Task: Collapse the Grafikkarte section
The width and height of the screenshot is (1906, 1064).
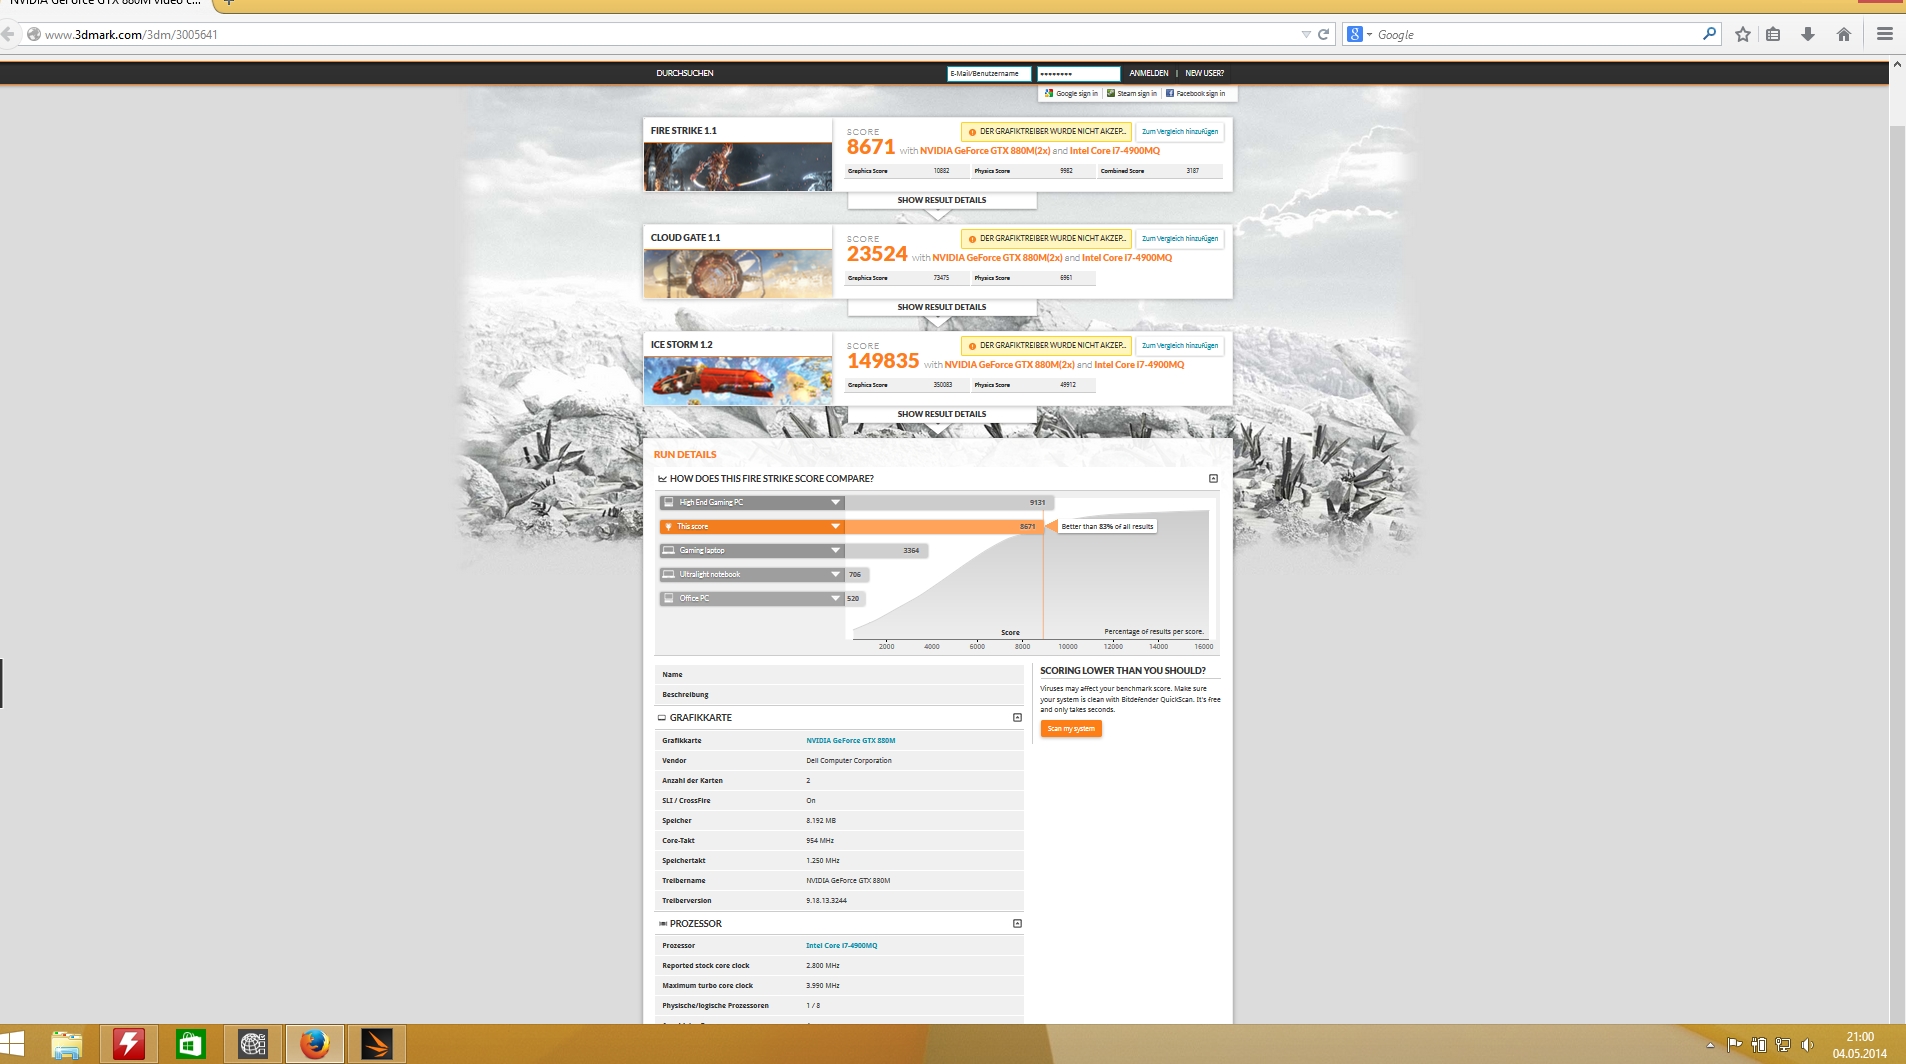Action: coord(1017,718)
